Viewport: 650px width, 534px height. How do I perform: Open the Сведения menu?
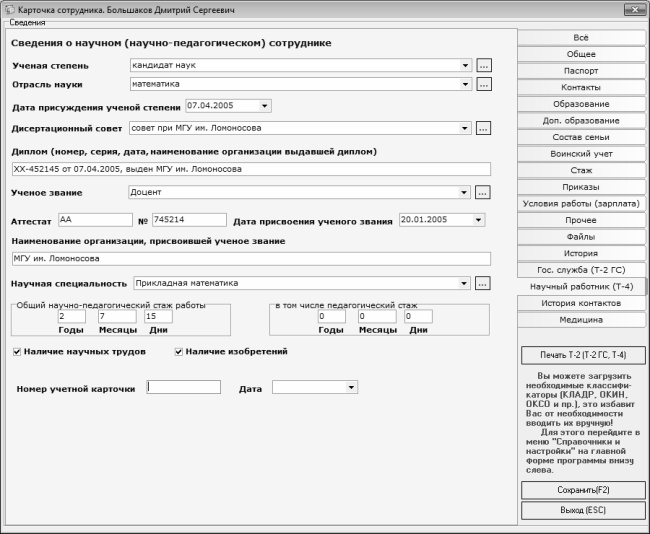coord(27,22)
